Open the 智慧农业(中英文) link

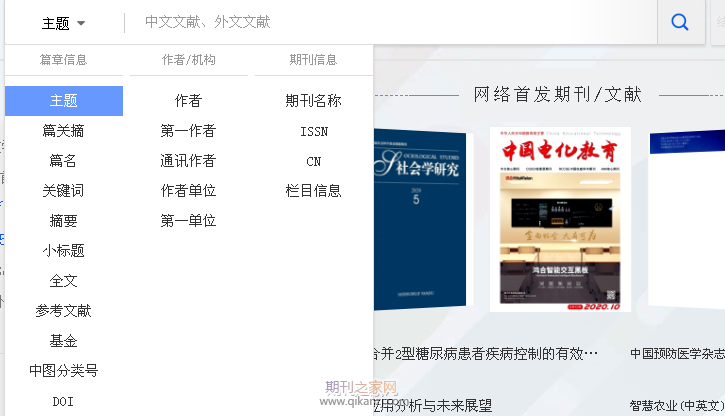coord(677,406)
